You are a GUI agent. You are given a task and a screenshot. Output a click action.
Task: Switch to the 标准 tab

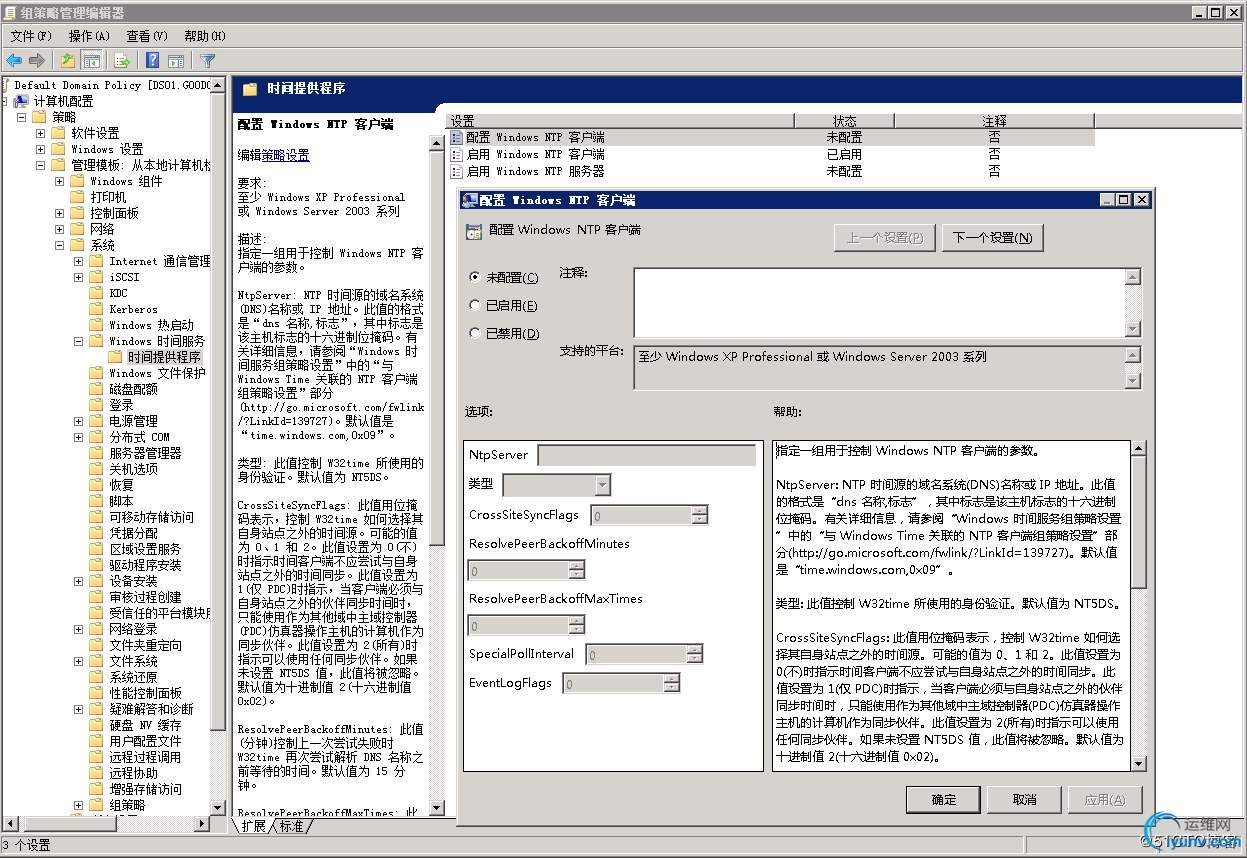(292, 826)
